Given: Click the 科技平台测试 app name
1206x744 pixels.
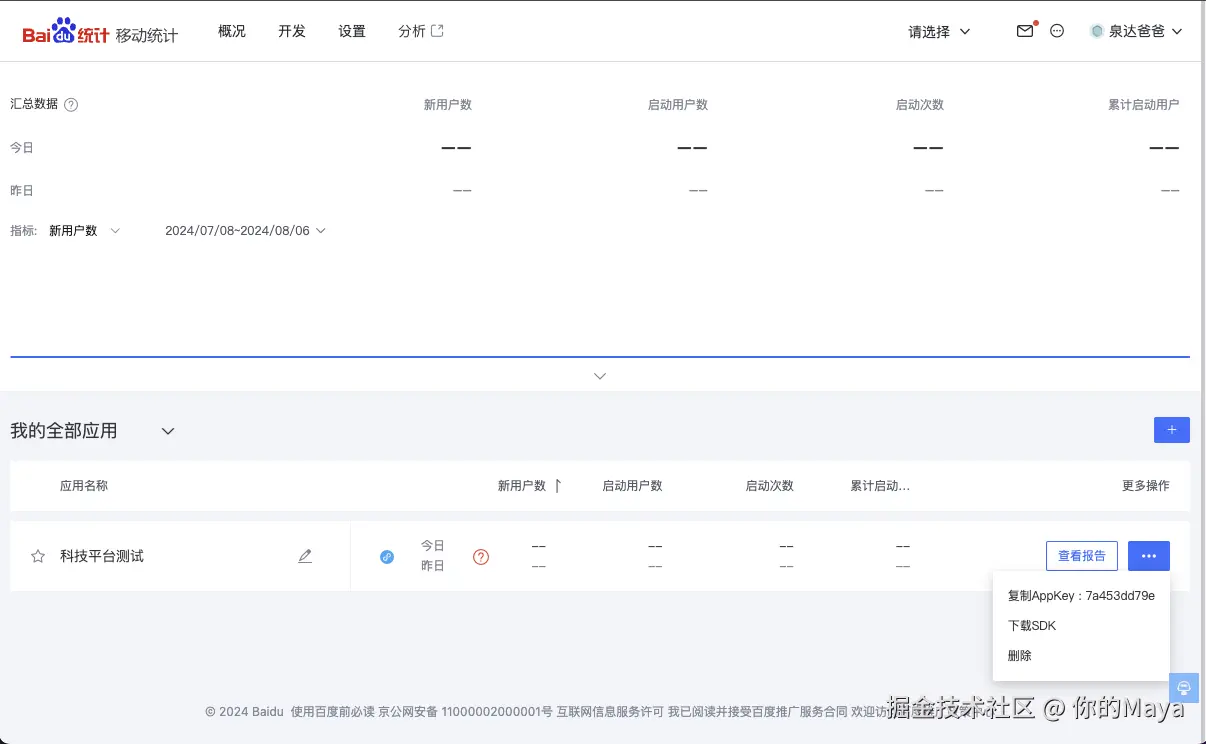Looking at the screenshot, I should click(102, 556).
